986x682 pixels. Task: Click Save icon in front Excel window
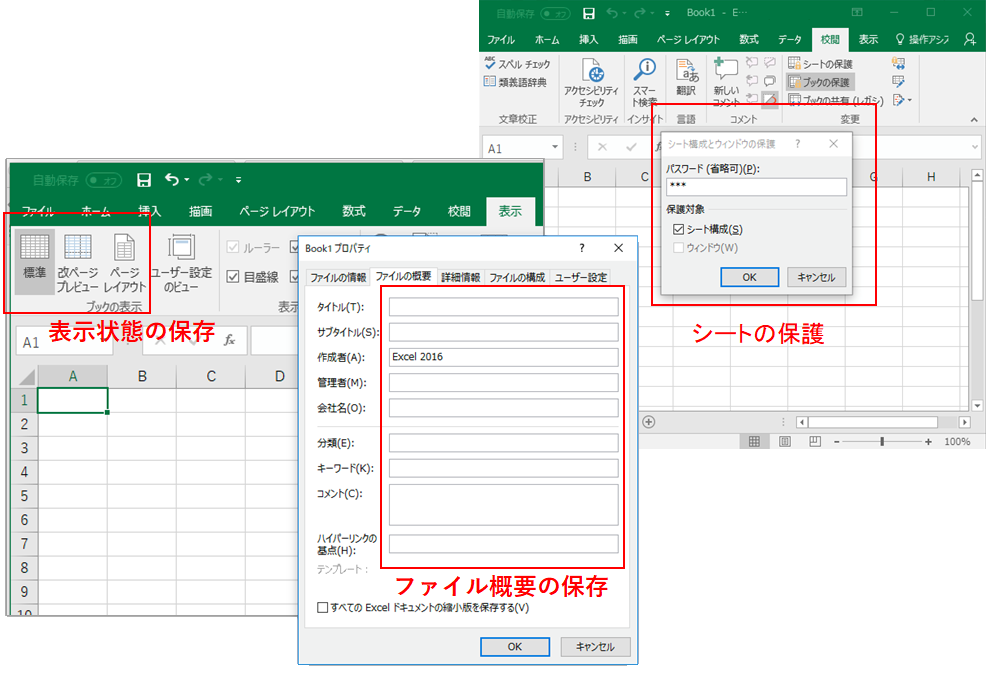pyautogui.click(x=144, y=180)
